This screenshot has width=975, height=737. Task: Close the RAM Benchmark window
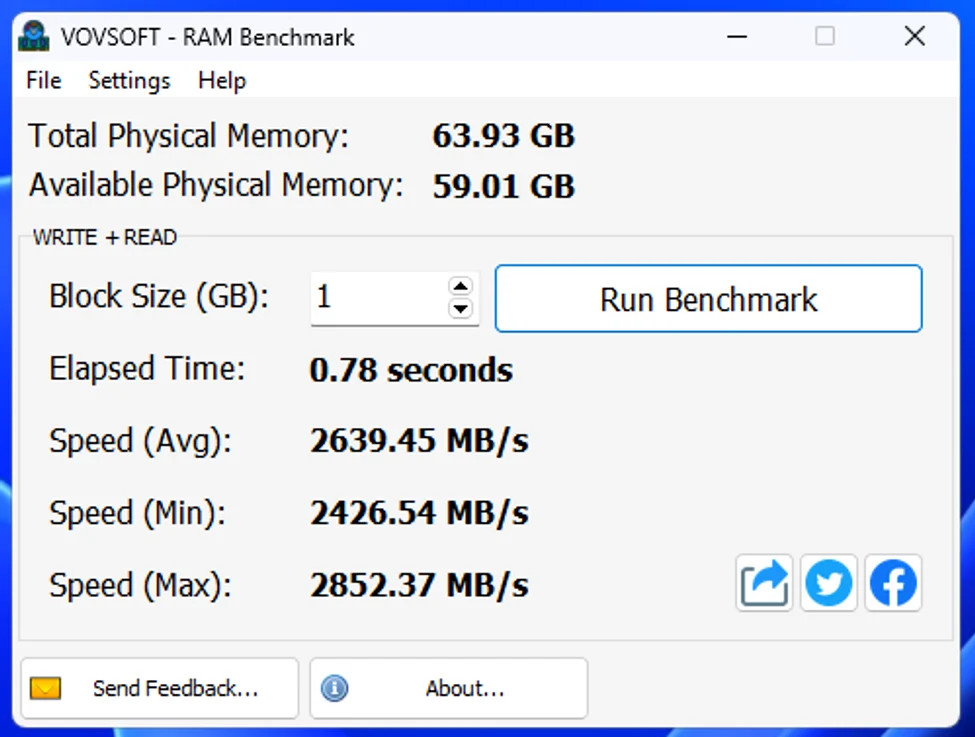click(x=915, y=36)
